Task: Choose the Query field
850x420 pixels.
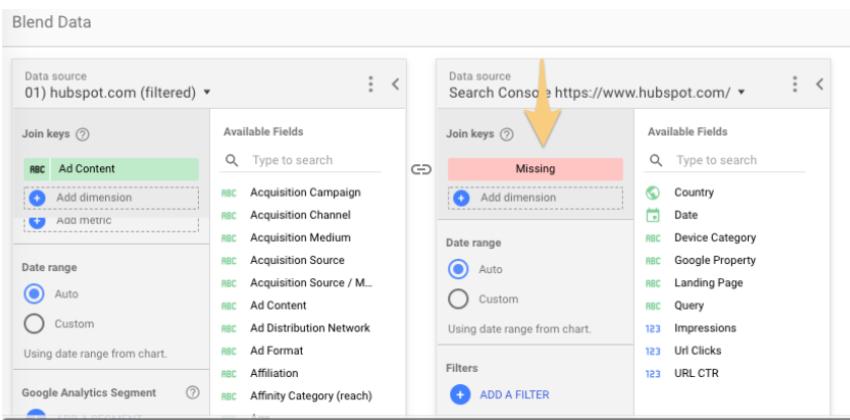Action: point(689,306)
